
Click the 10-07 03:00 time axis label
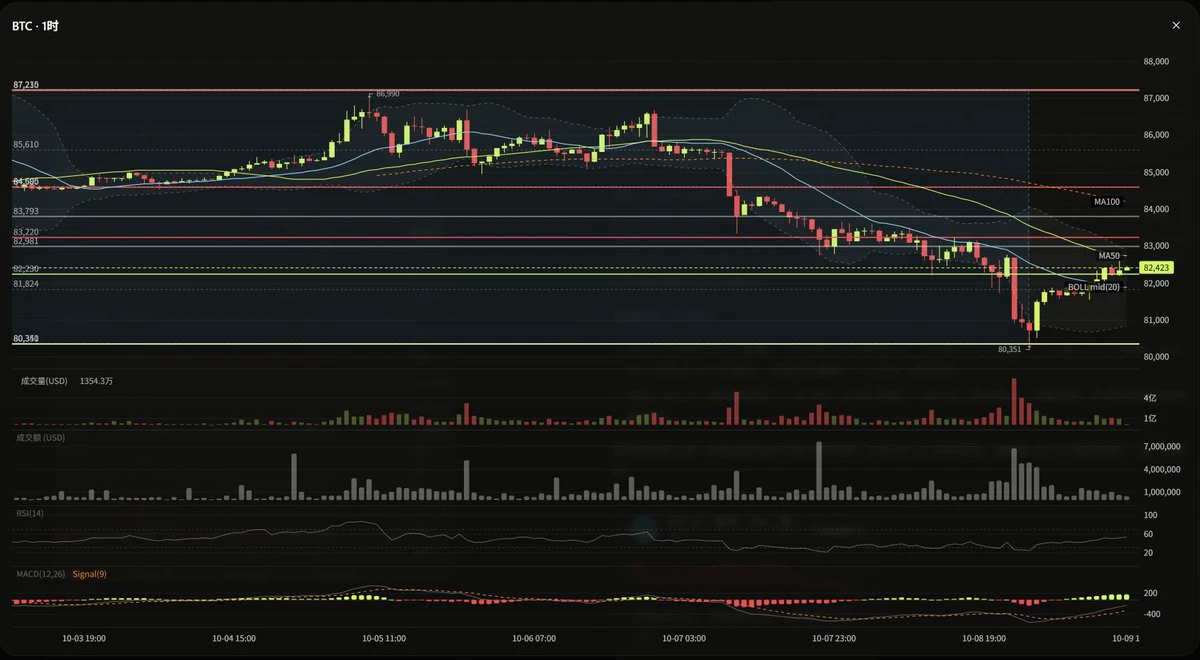click(684, 638)
